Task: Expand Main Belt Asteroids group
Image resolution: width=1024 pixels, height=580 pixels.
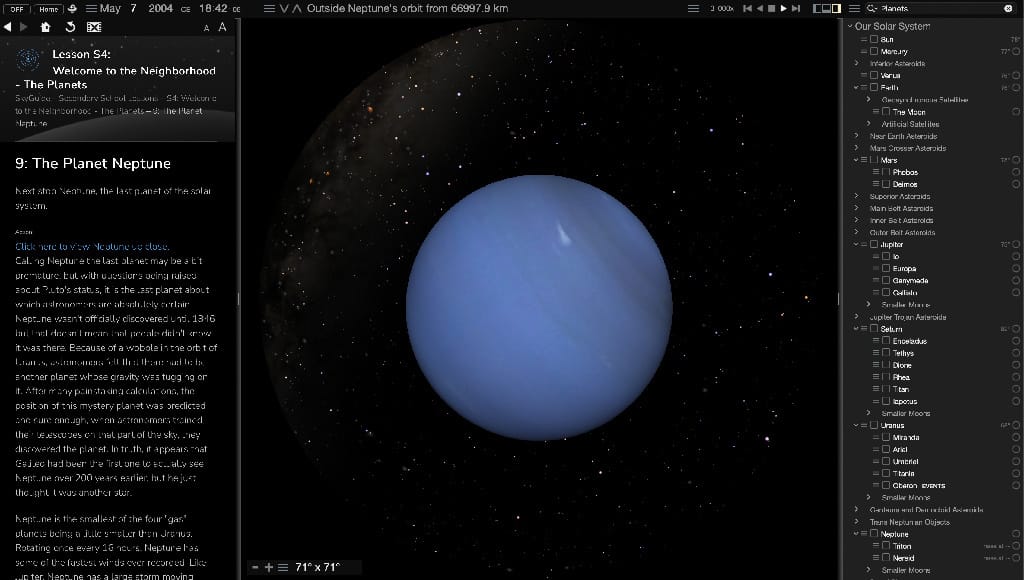Action: click(856, 208)
